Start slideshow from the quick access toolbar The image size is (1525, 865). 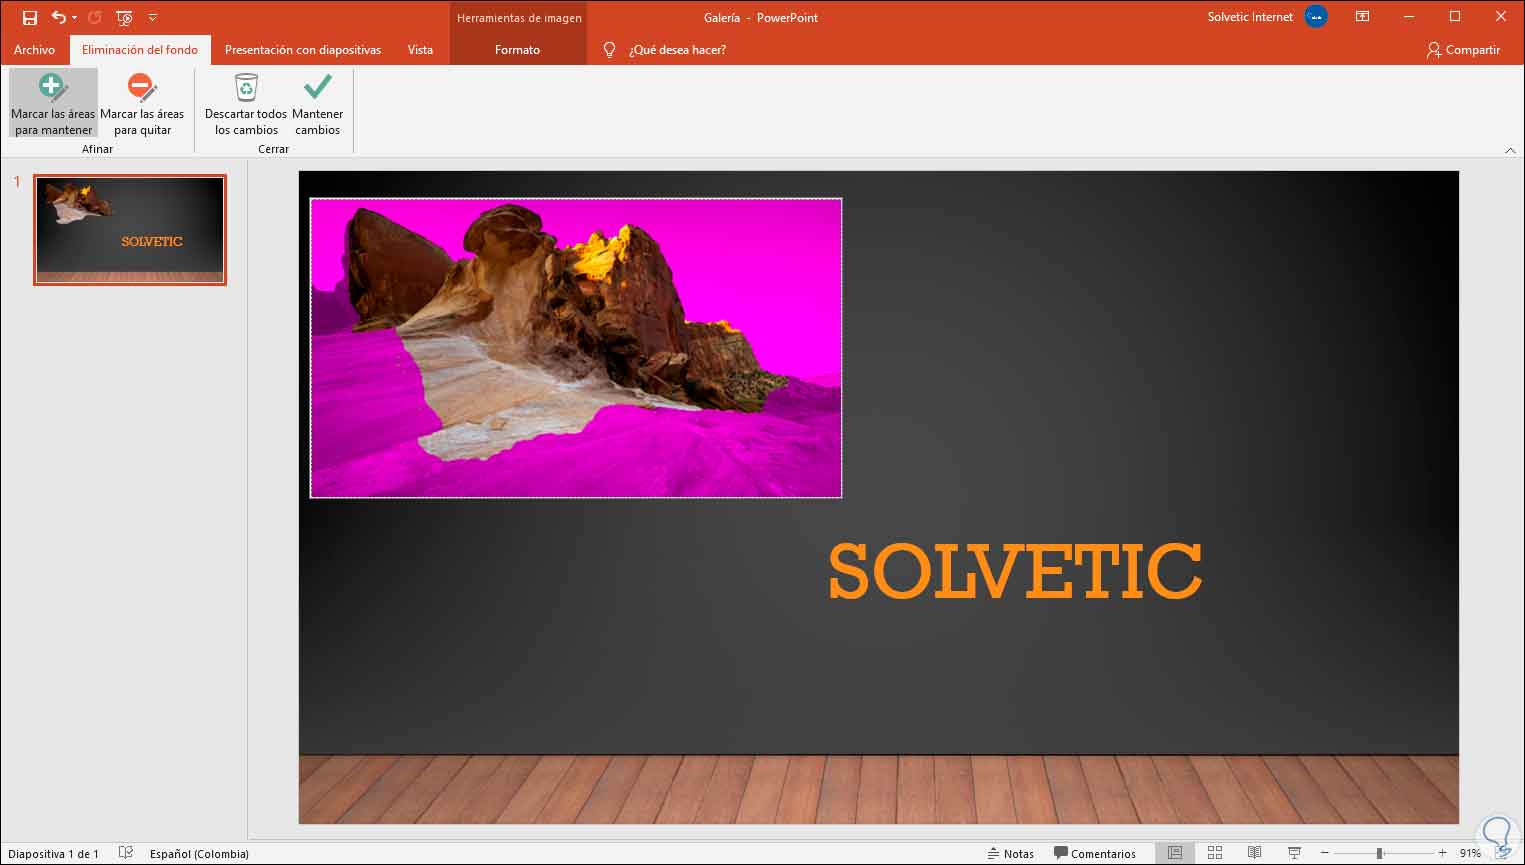pyautogui.click(x=124, y=17)
